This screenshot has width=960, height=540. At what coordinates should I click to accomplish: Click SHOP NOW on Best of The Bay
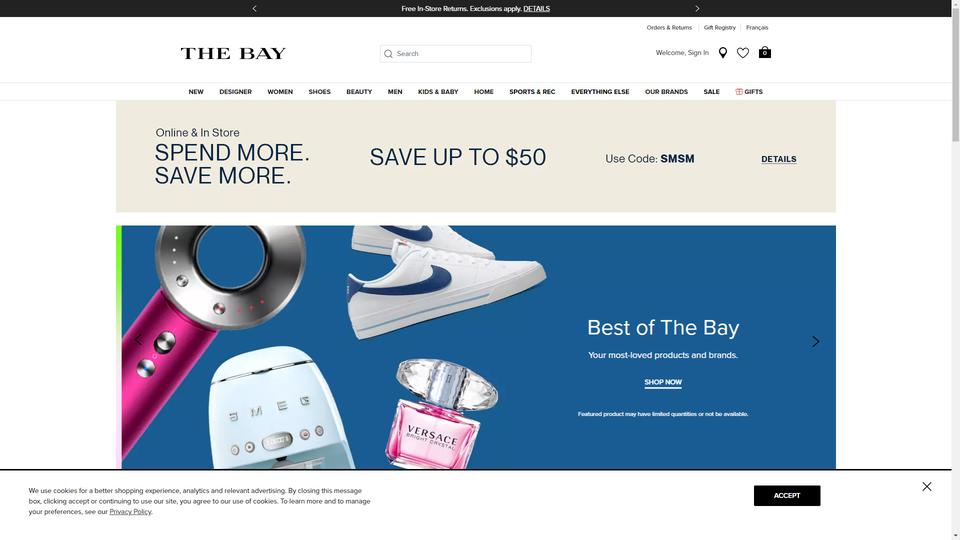click(x=662, y=383)
